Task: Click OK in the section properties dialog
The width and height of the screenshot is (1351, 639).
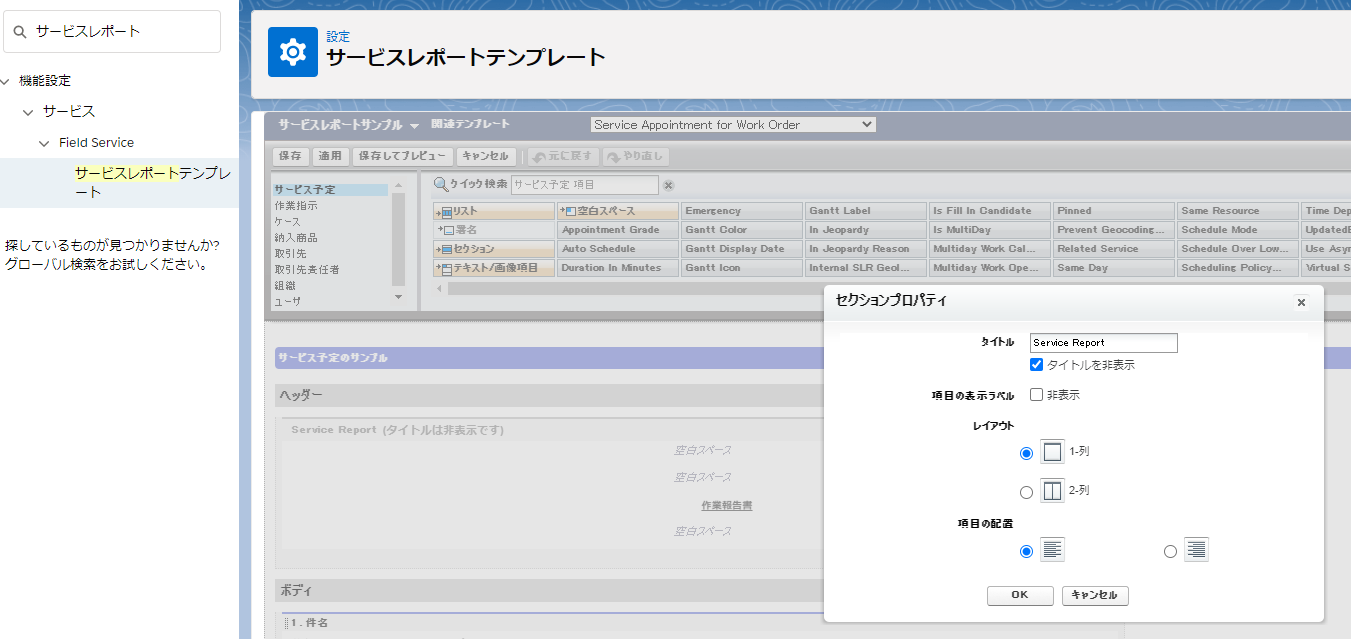Action: 1019,595
